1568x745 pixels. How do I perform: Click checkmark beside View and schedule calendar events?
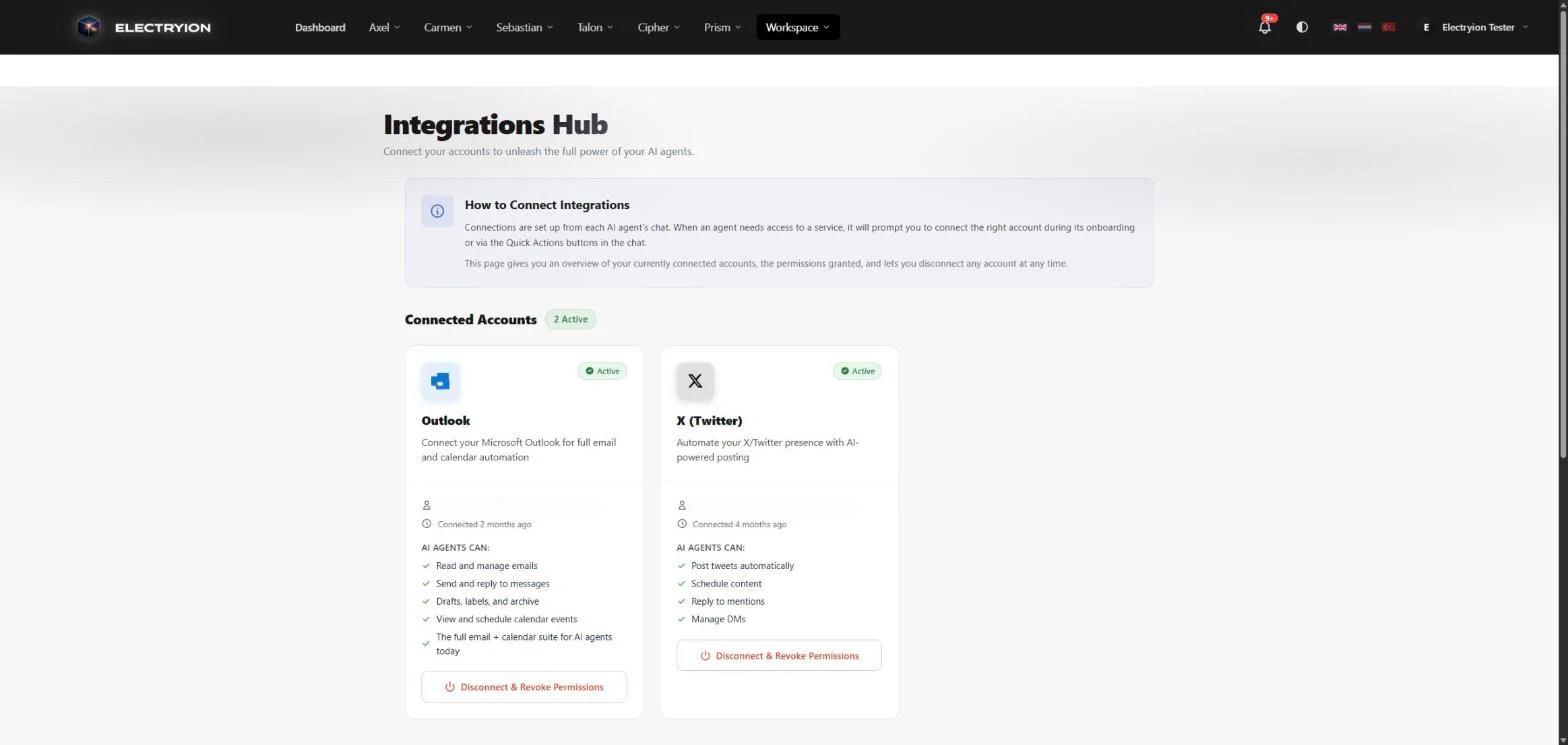click(426, 619)
